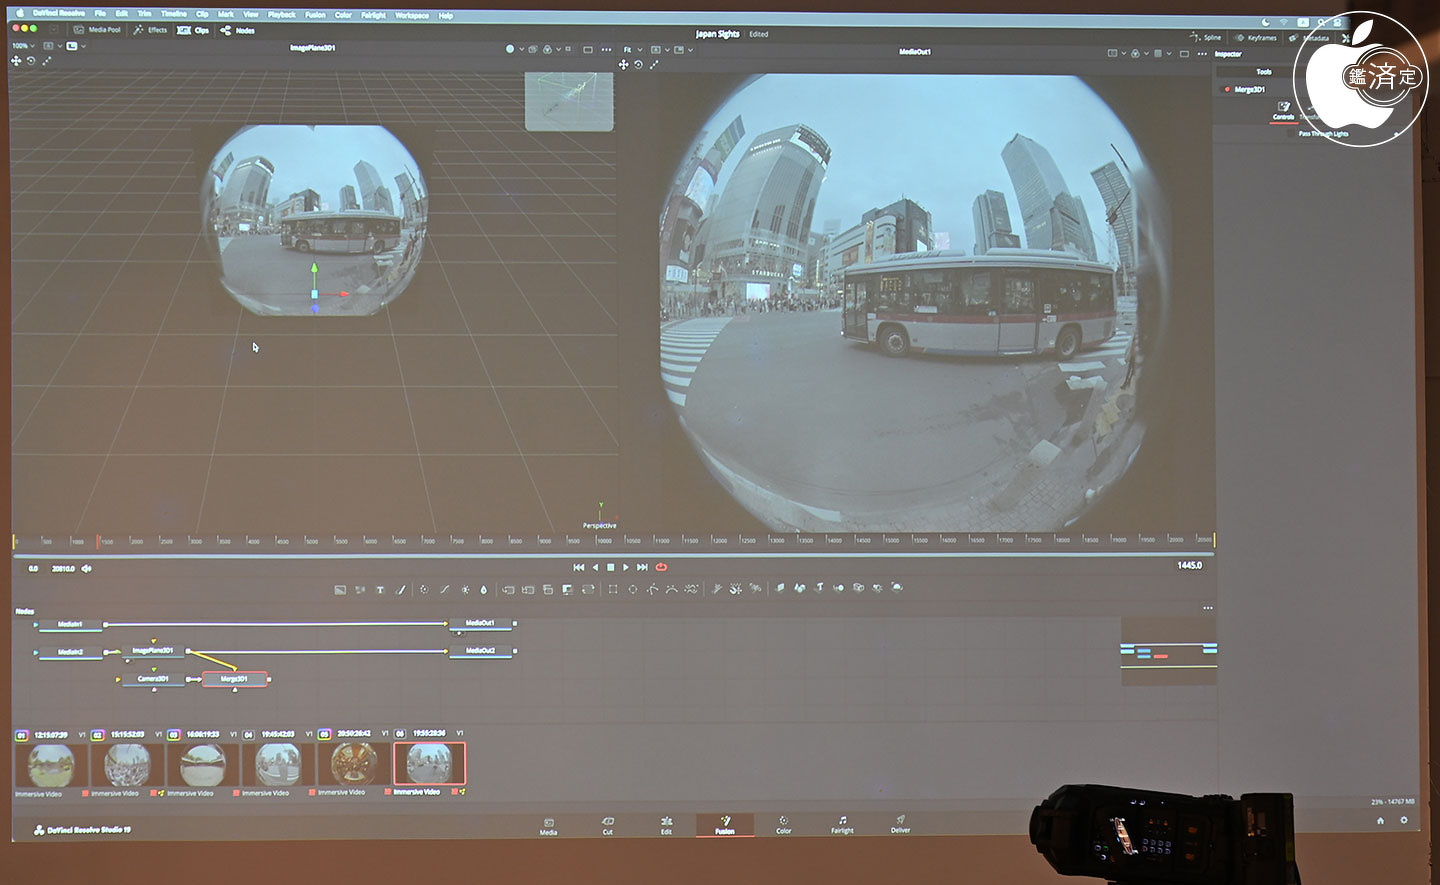Add a Blur node (droplet icon)
Viewport: 1440px width, 885px height.
point(484,590)
